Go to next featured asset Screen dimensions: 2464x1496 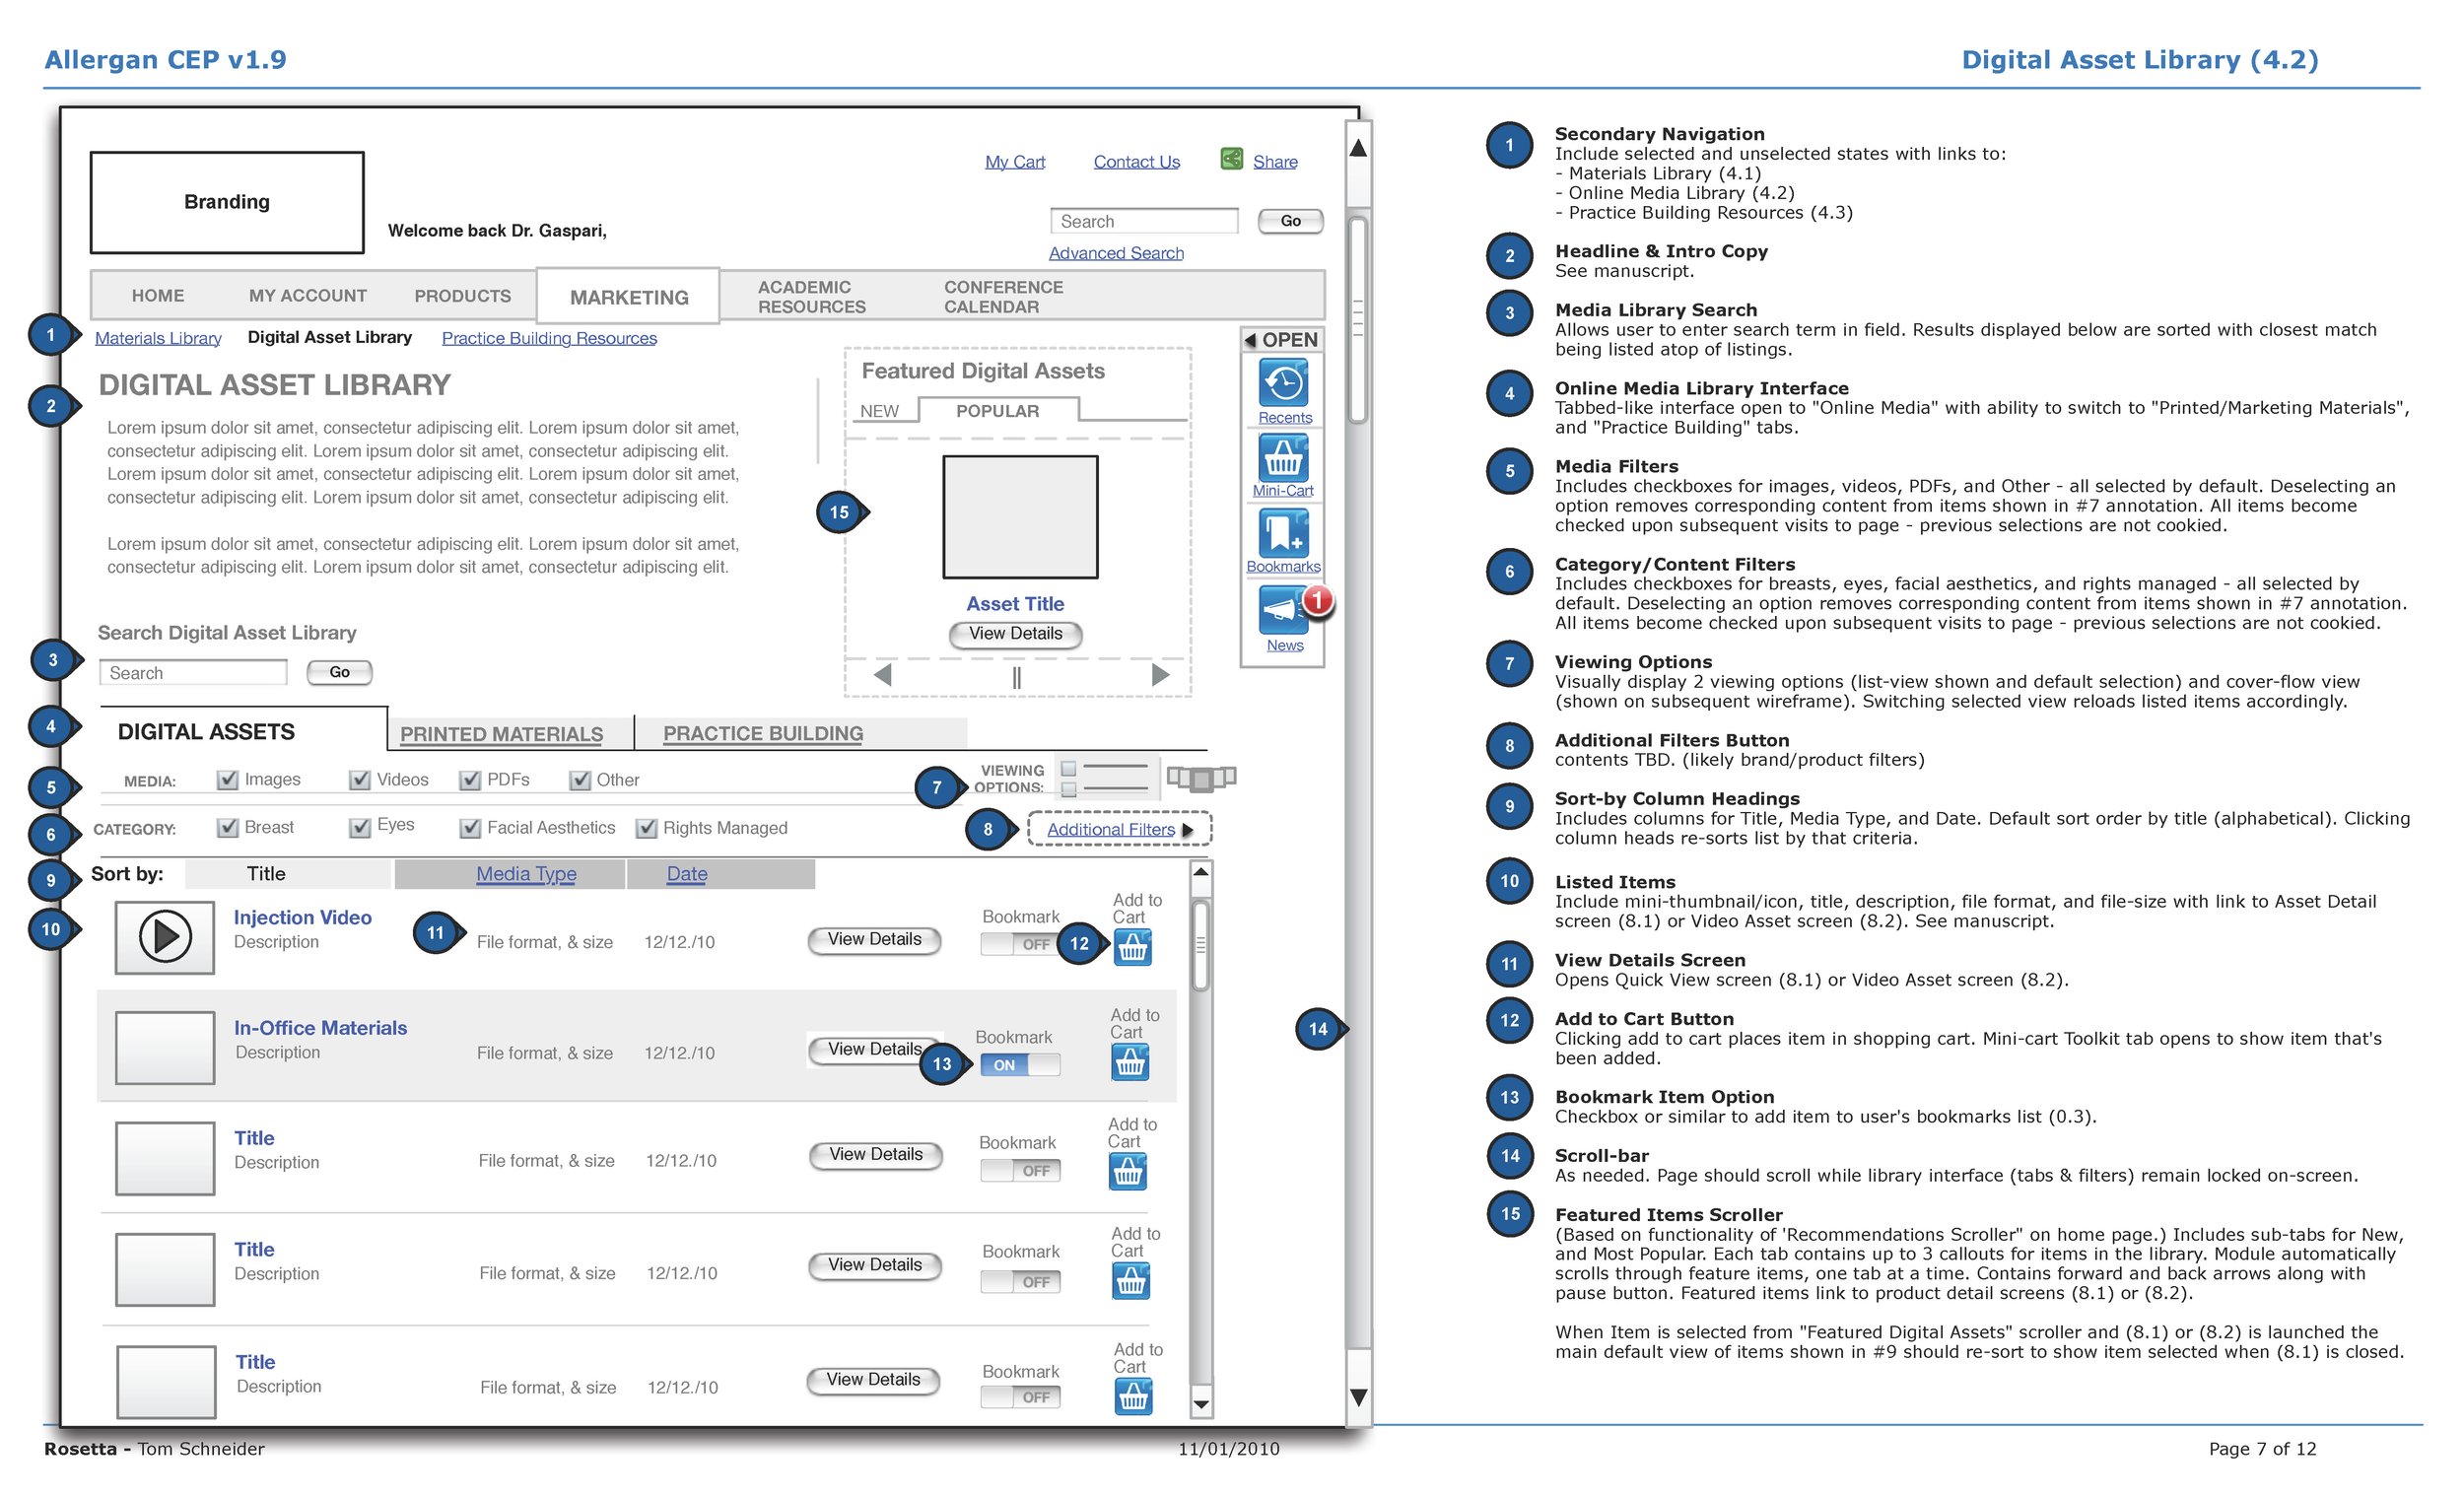click(1160, 675)
